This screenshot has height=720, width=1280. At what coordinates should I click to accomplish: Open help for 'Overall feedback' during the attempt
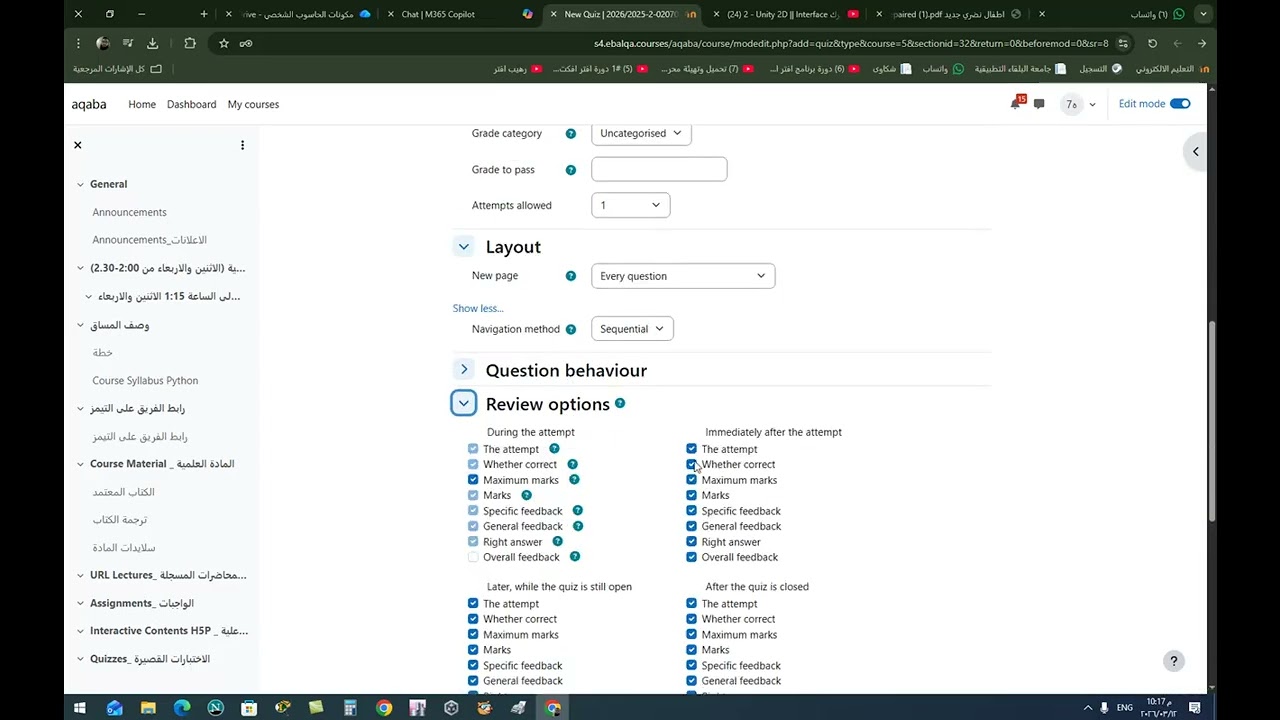[x=574, y=557]
